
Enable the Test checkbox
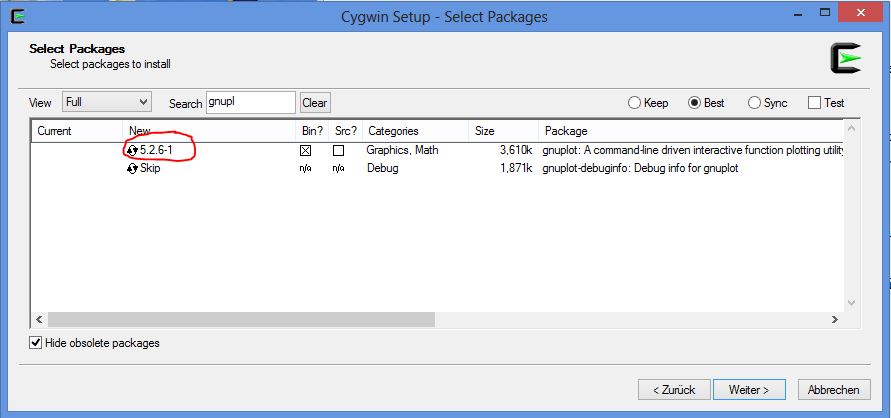pos(814,103)
